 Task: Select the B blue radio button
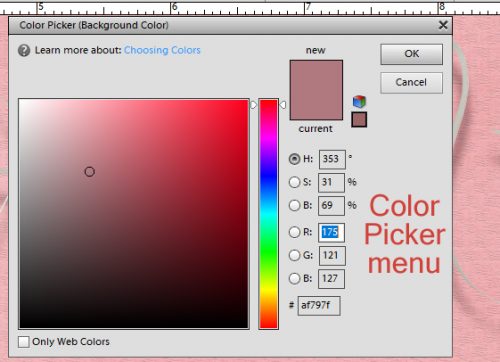pos(294,278)
